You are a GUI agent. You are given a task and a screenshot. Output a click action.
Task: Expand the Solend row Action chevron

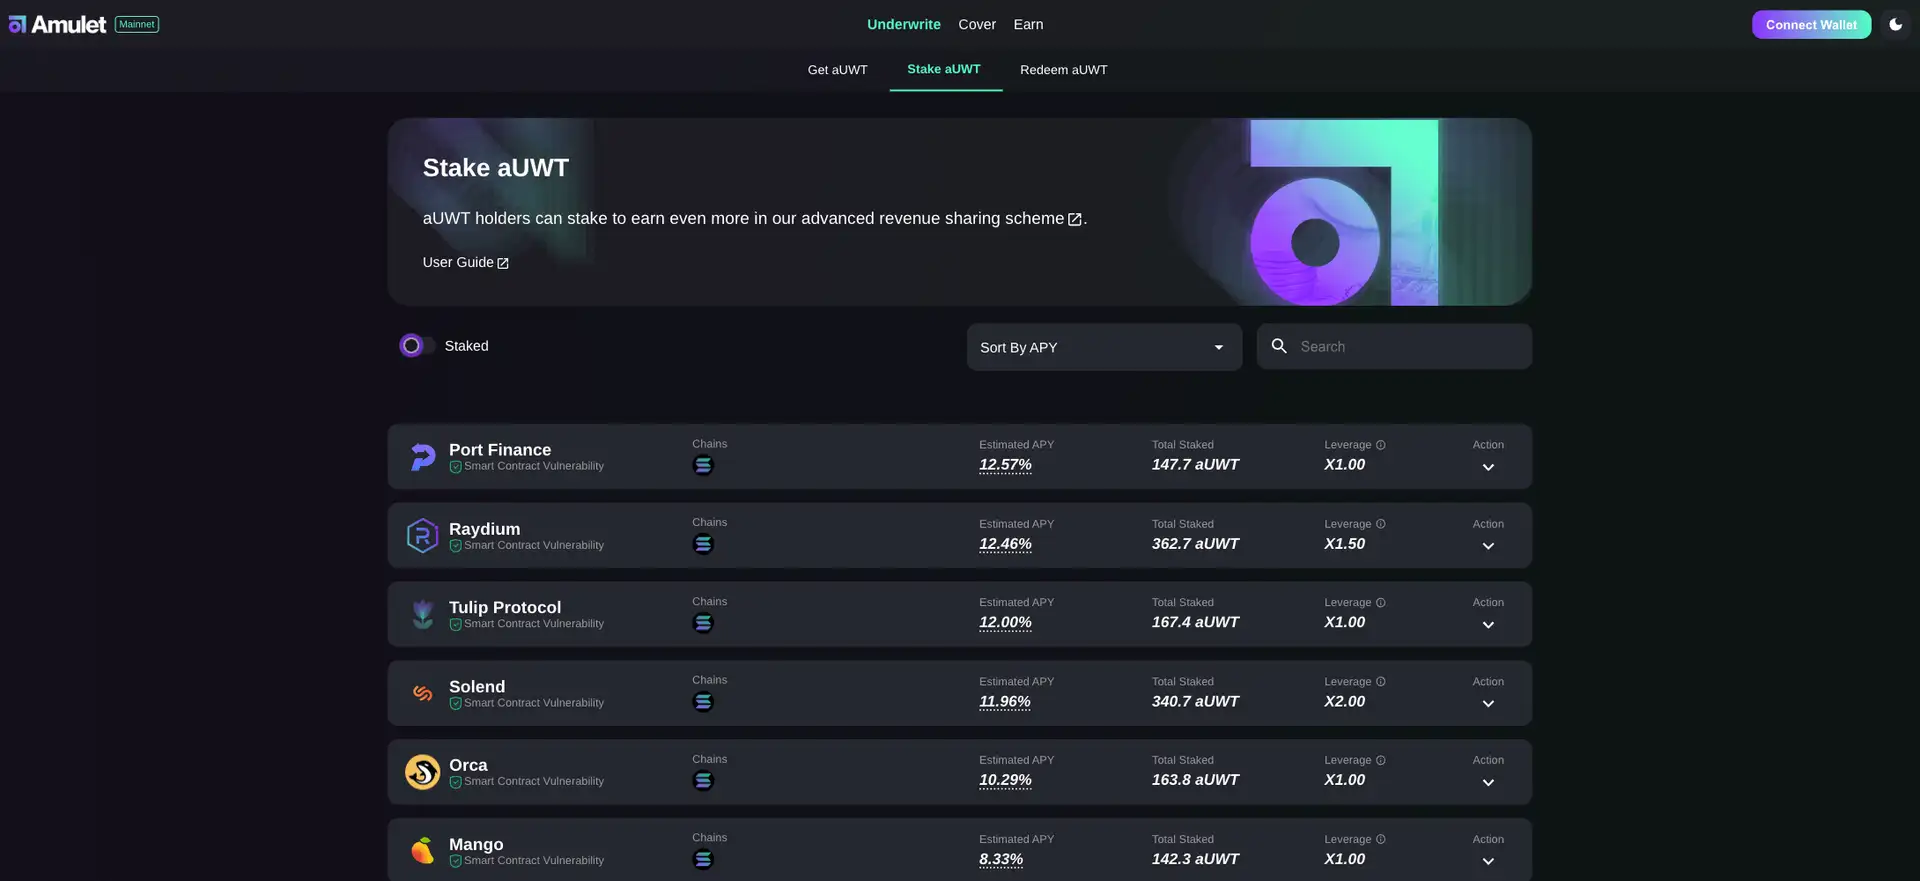pos(1488,704)
